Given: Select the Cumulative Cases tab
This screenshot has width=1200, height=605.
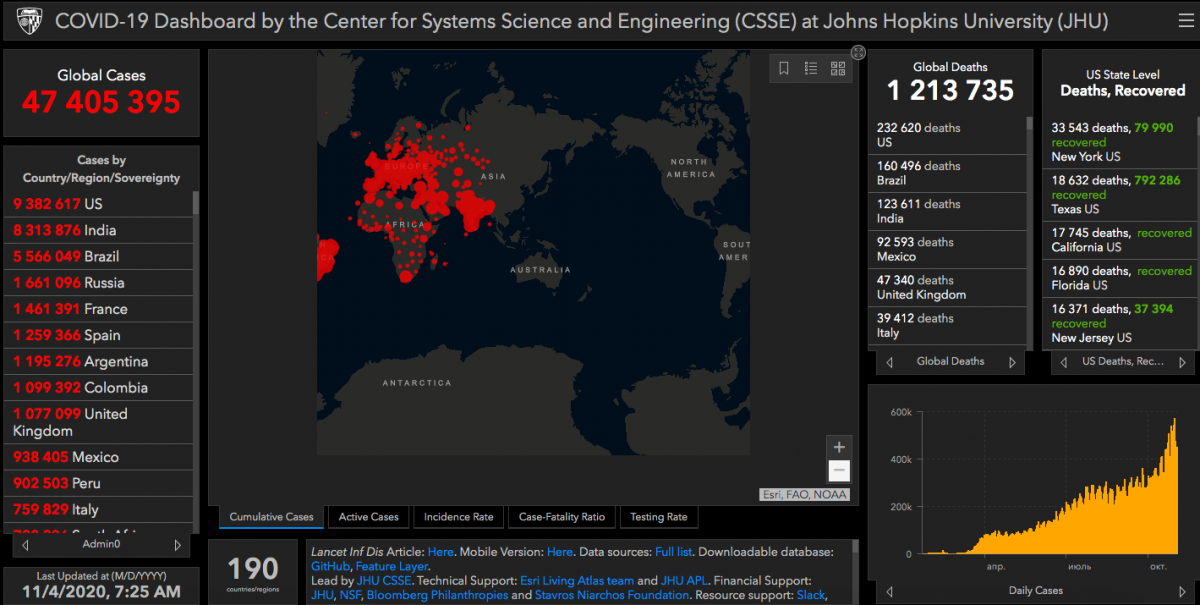Looking at the screenshot, I should tap(272, 517).
